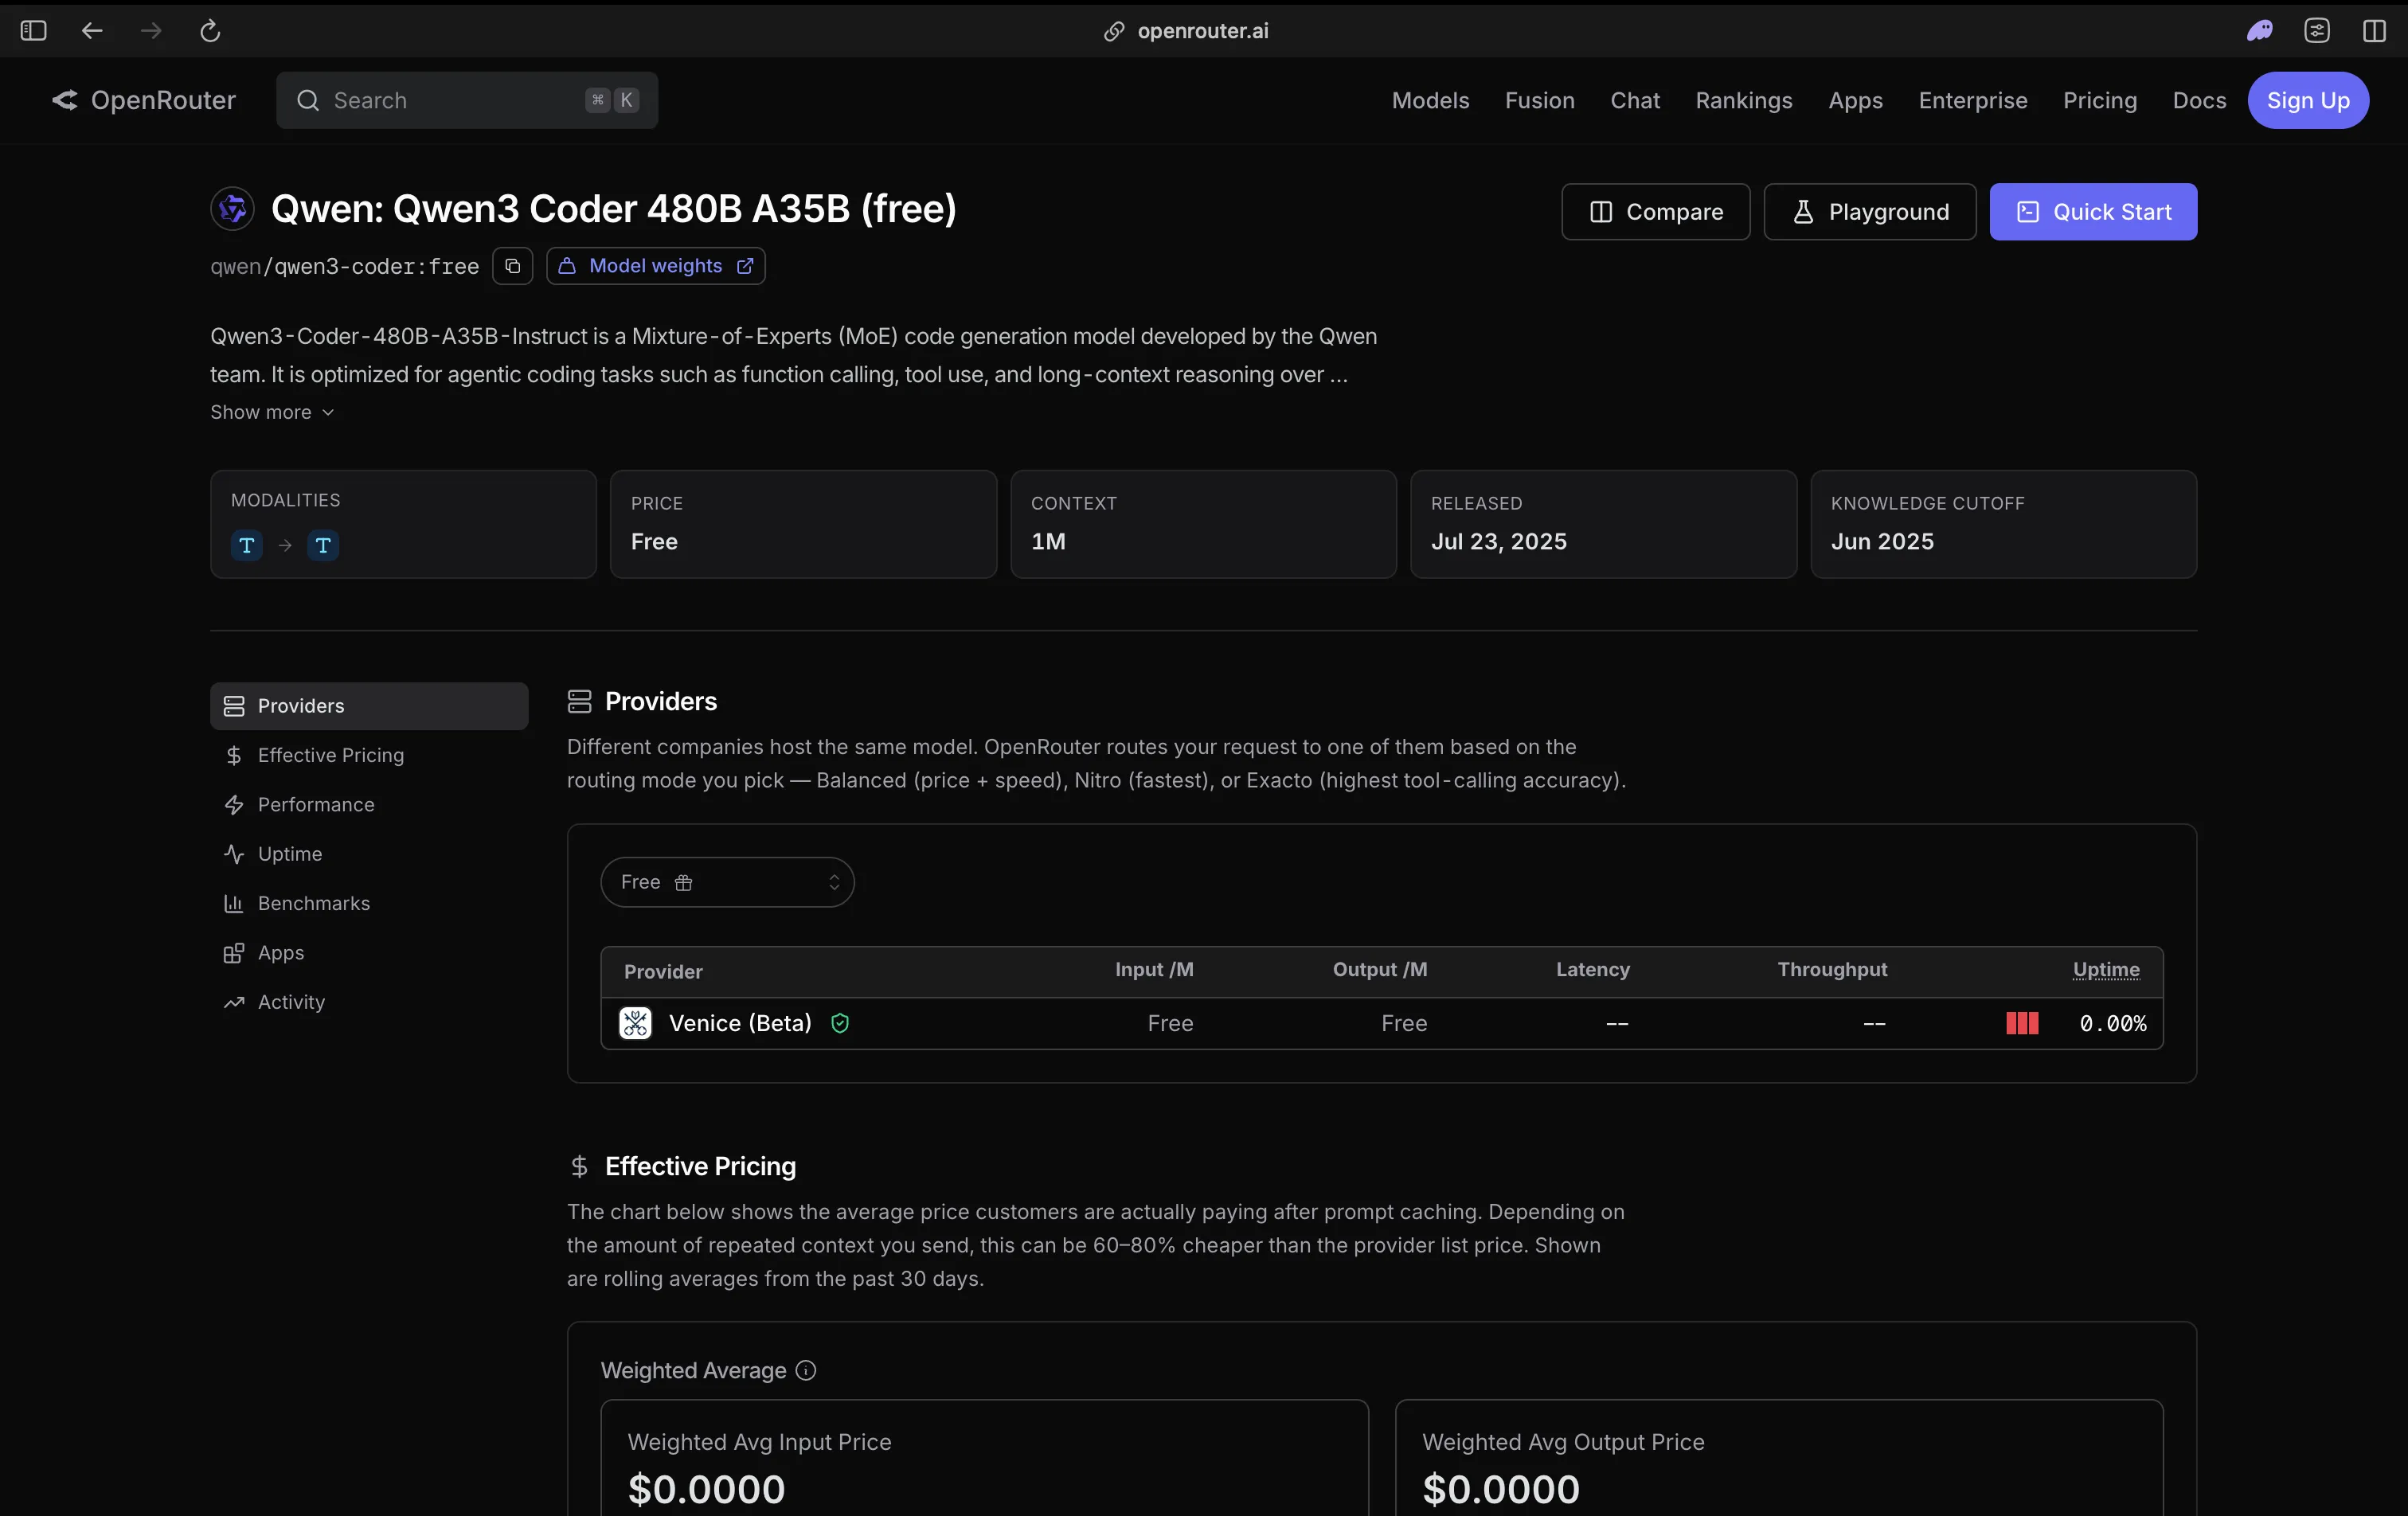
Task: Jump to Benchmarks section in sidebar
Action: [369, 903]
